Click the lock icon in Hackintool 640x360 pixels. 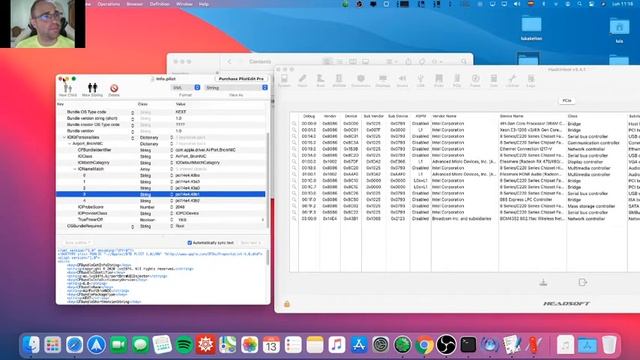(x=287, y=304)
